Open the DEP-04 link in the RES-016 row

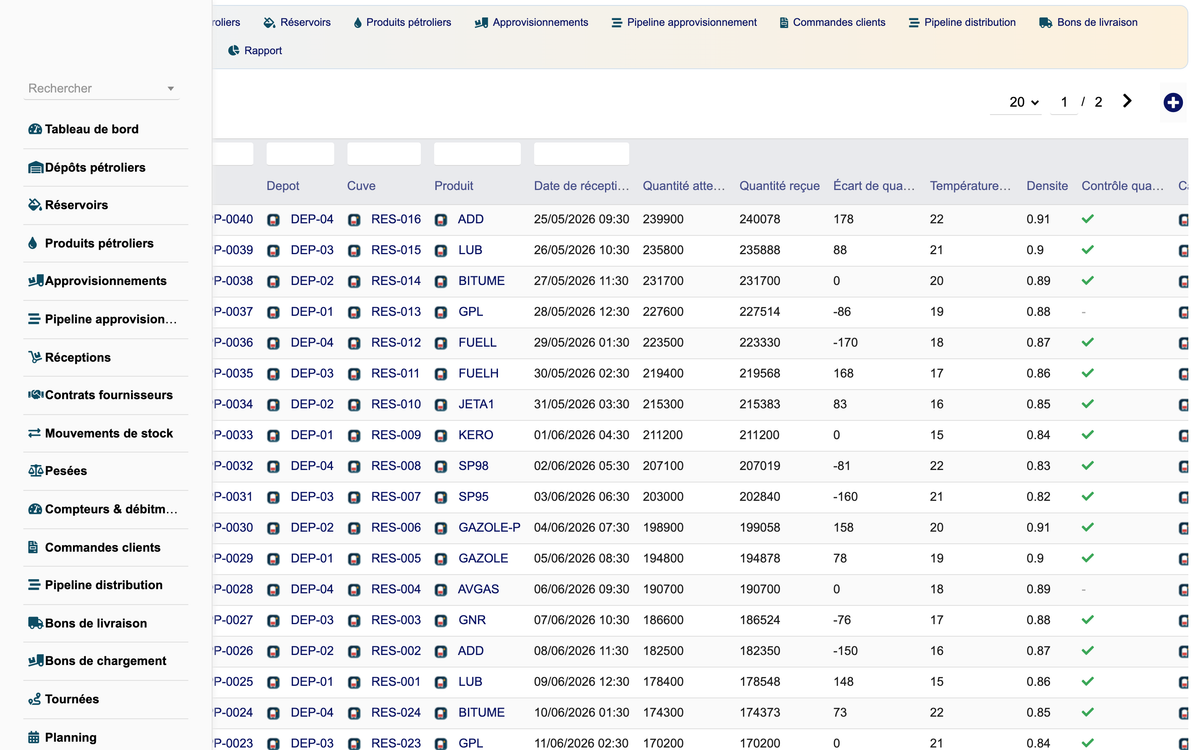click(312, 219)
